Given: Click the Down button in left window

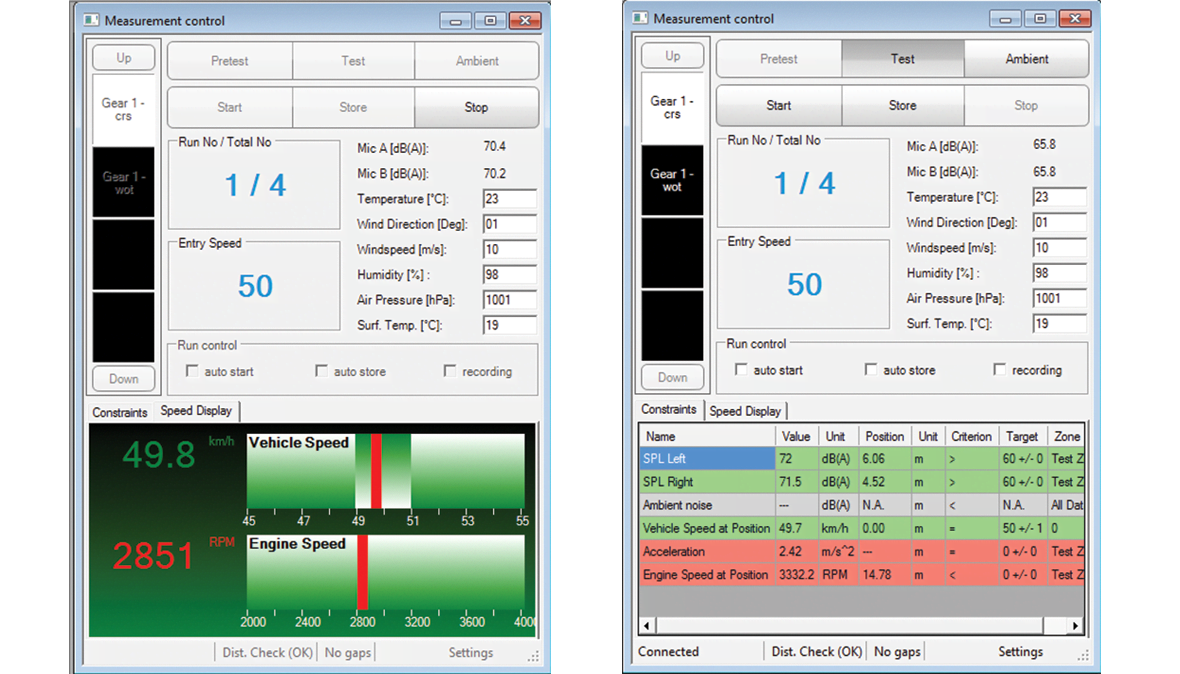Looking at the screenshot, I should (x=123, y=378).
